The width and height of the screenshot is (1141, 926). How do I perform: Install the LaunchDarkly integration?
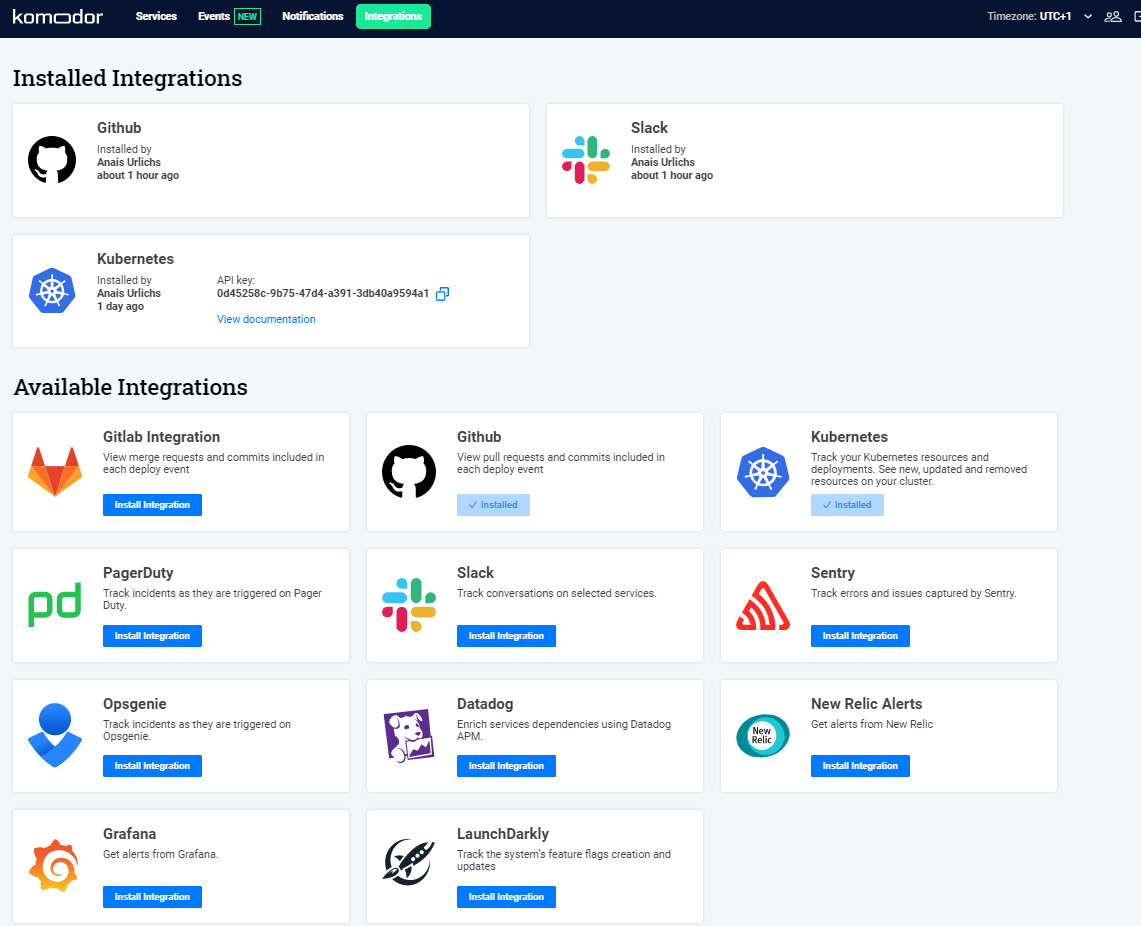click(x=506, y=897)
